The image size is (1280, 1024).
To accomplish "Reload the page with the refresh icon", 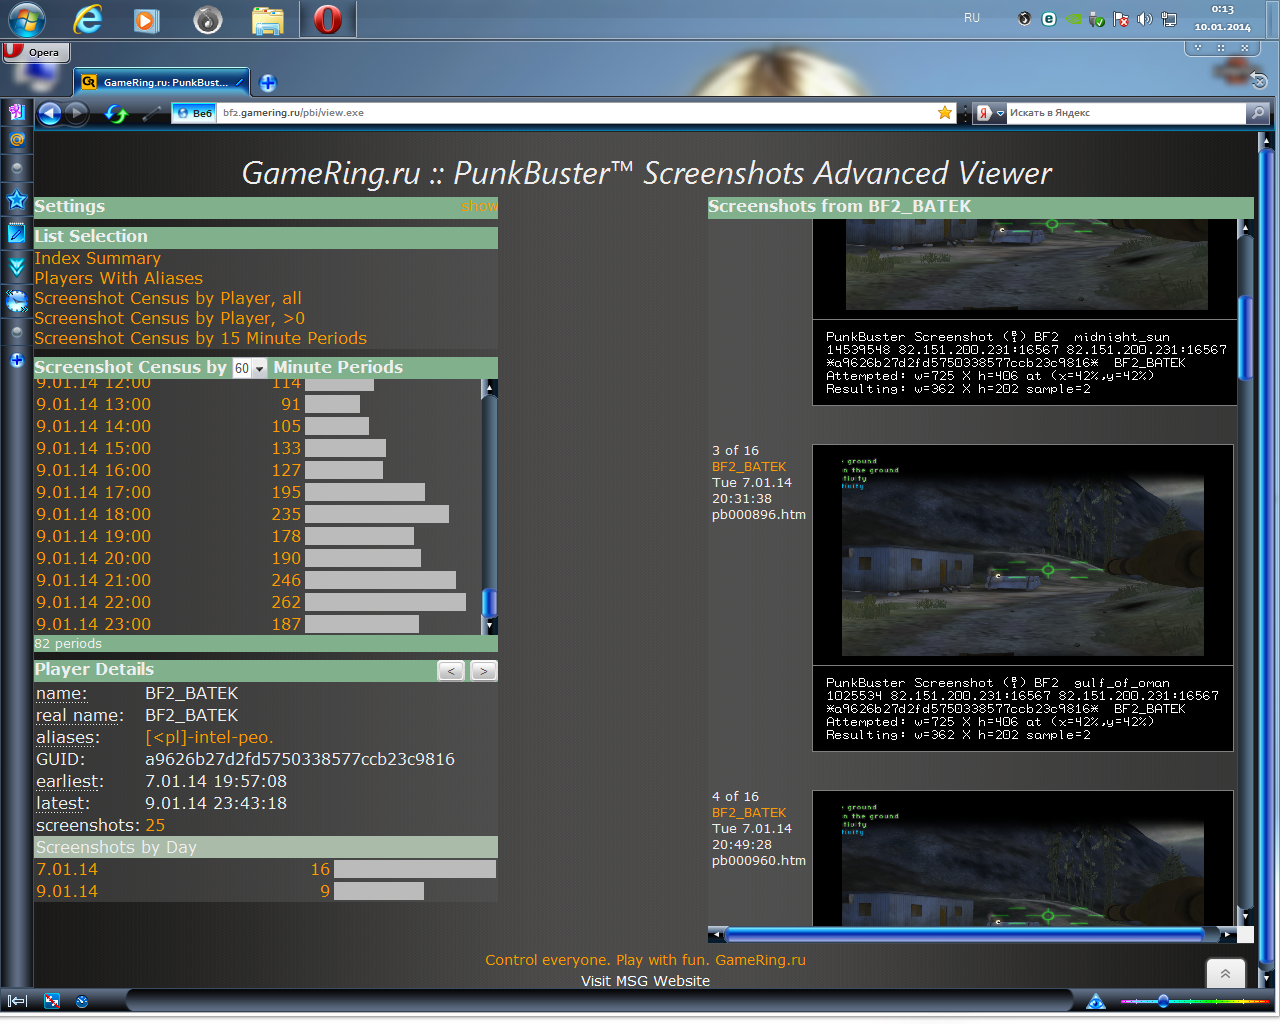I will tap(116, 114).
